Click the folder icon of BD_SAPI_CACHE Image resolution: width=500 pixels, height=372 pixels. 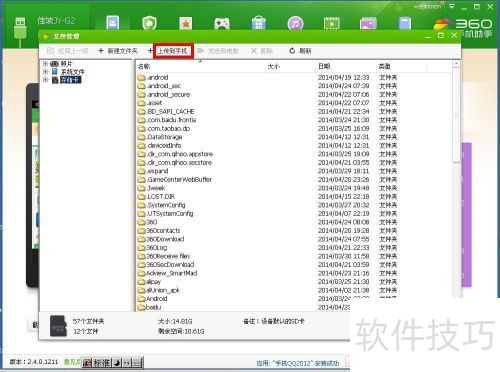coord(142,111)
